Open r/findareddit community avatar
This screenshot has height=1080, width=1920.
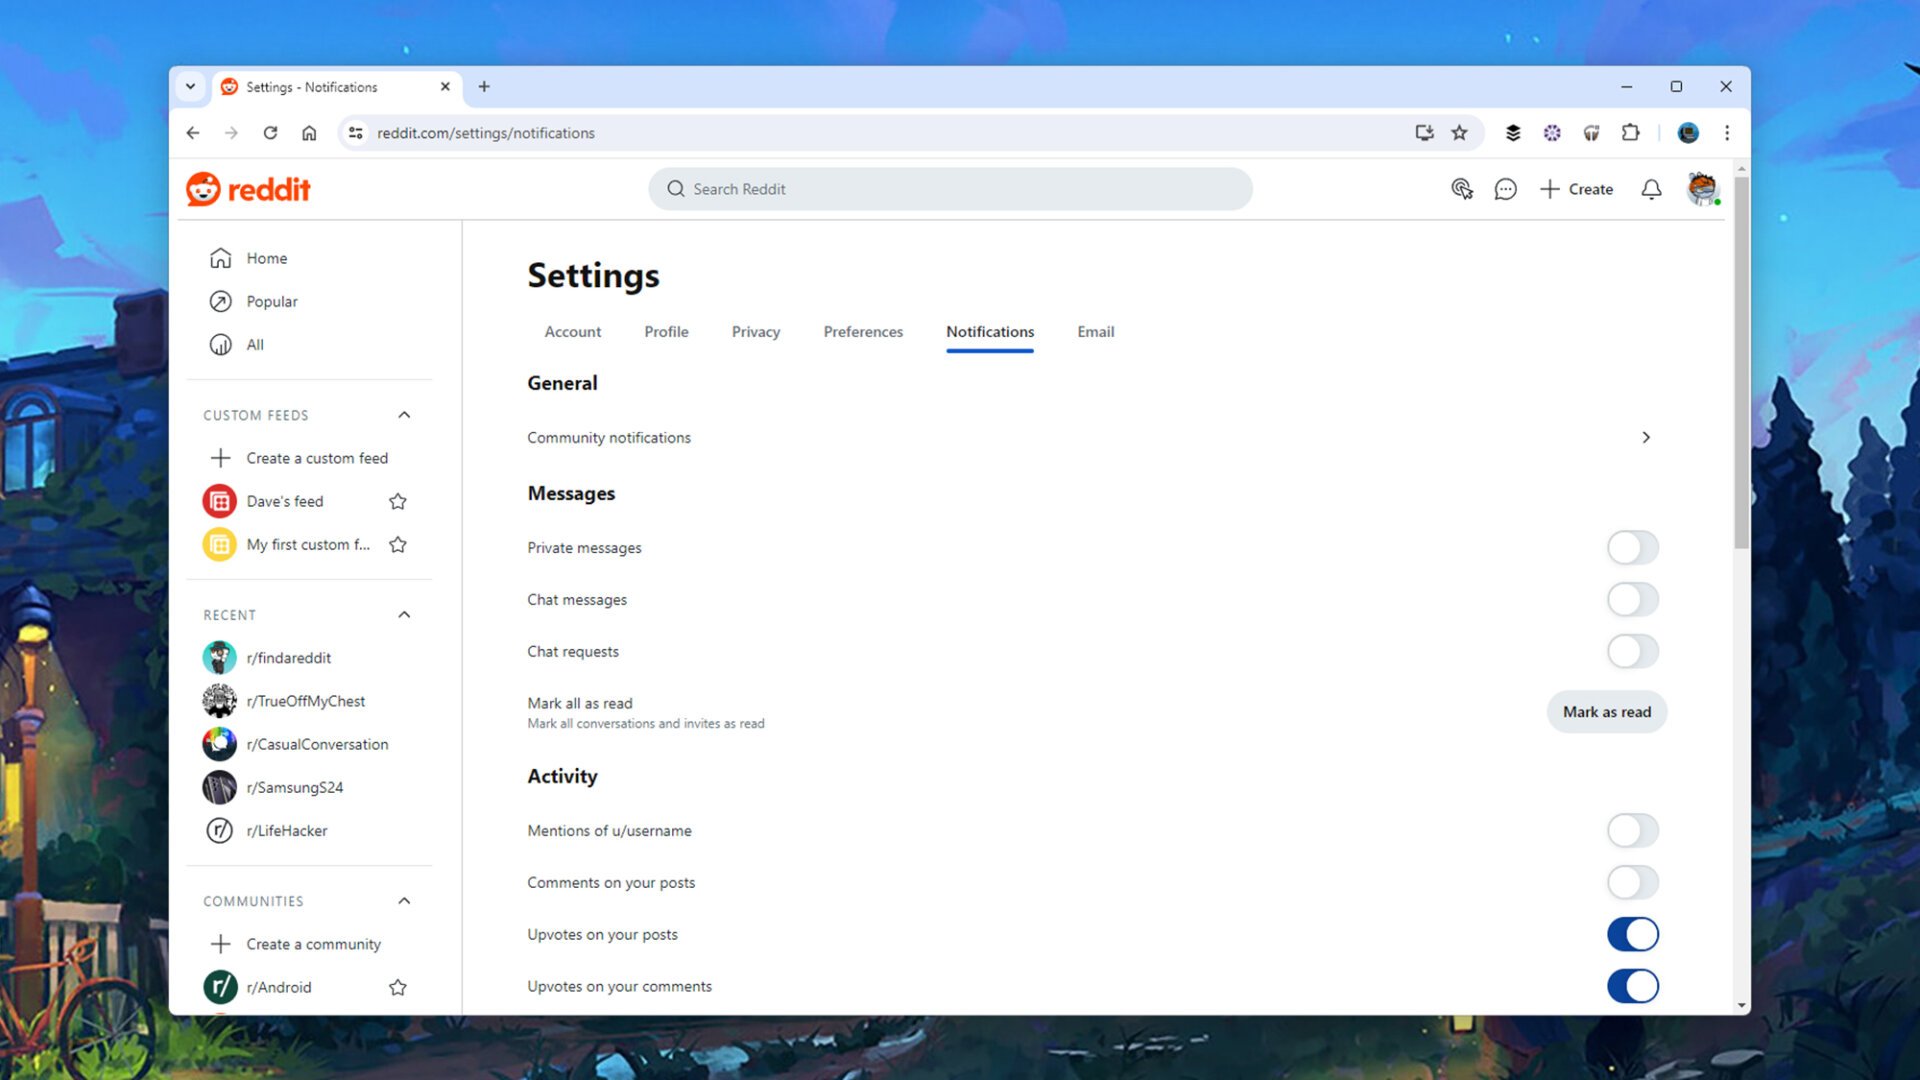(220, 658)
